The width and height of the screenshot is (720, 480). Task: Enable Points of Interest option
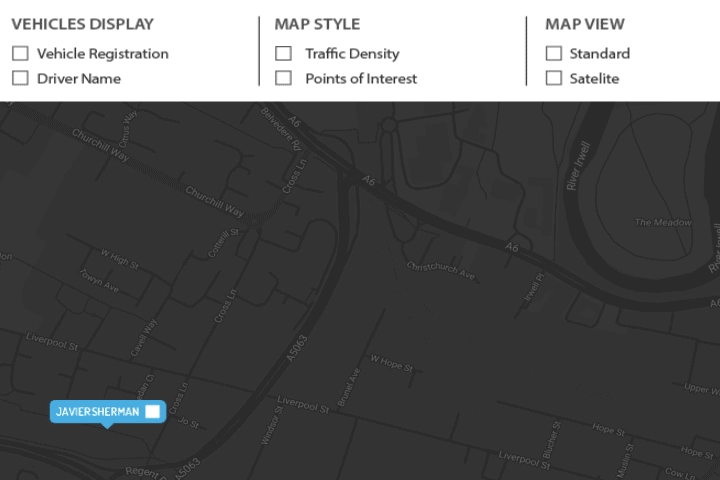coord(284,79)
